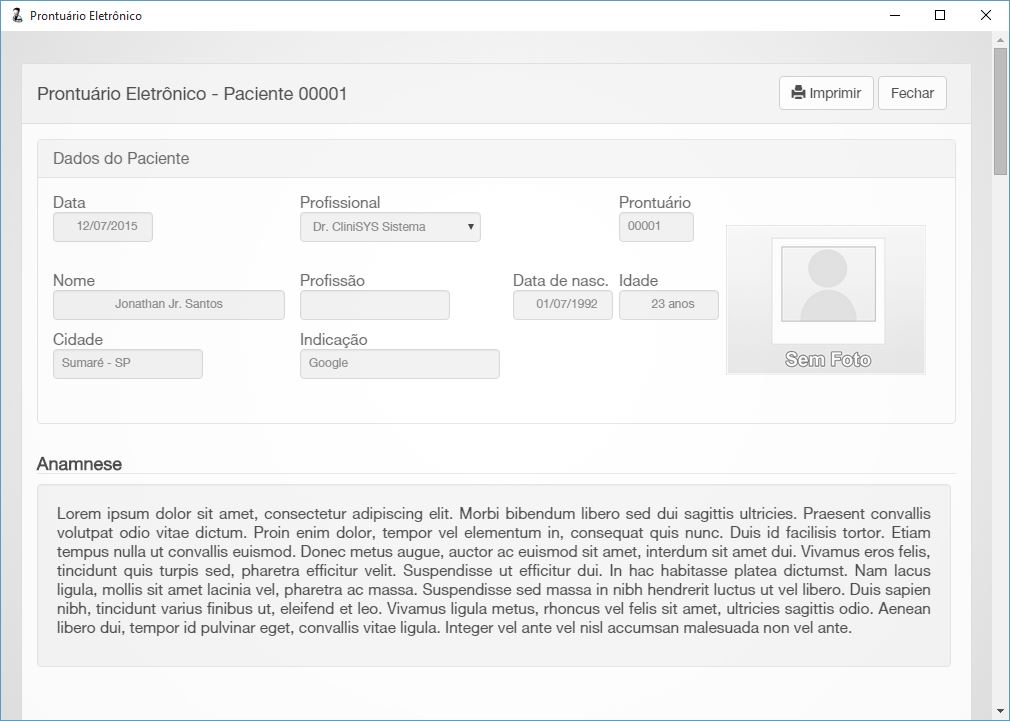Maximize the Prontuário Eletrônico window
The image size is (1010, 721).
click(939, 15)
